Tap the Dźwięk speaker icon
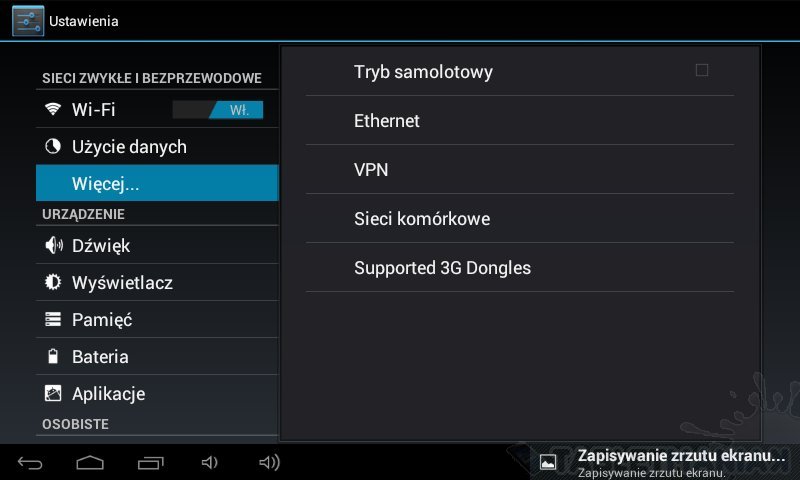The height and width of the screenshot is (480, 800). tap(54, 245)
